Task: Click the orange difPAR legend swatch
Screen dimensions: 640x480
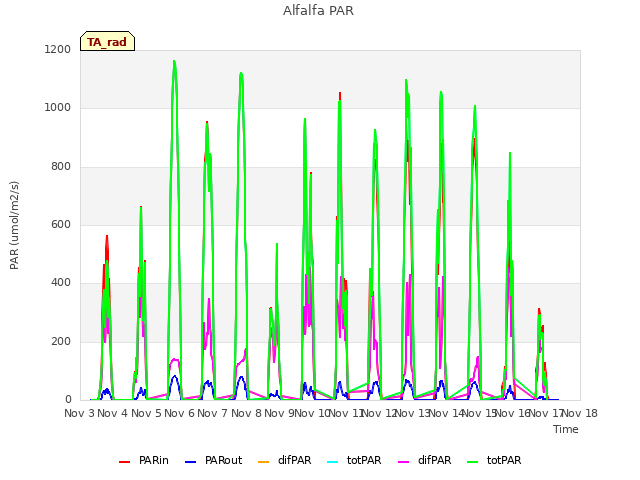Action: (264, 462)
